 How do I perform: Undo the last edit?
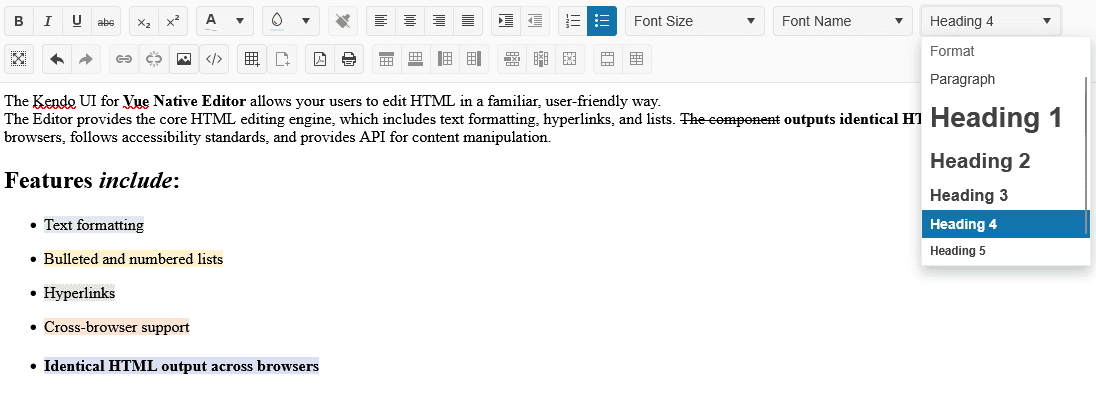[57, 59]
